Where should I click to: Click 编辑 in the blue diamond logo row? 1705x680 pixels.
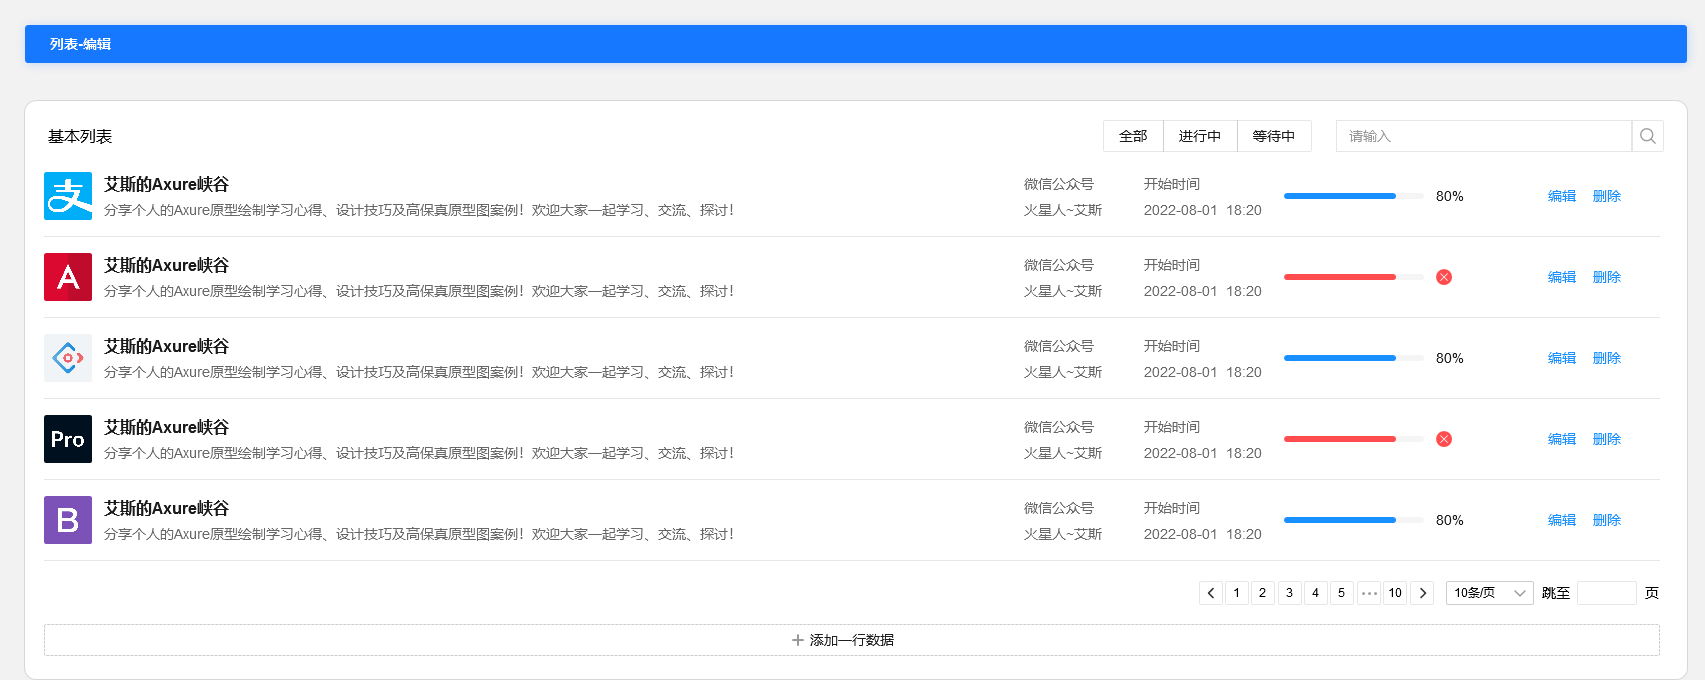[1562, 358]
